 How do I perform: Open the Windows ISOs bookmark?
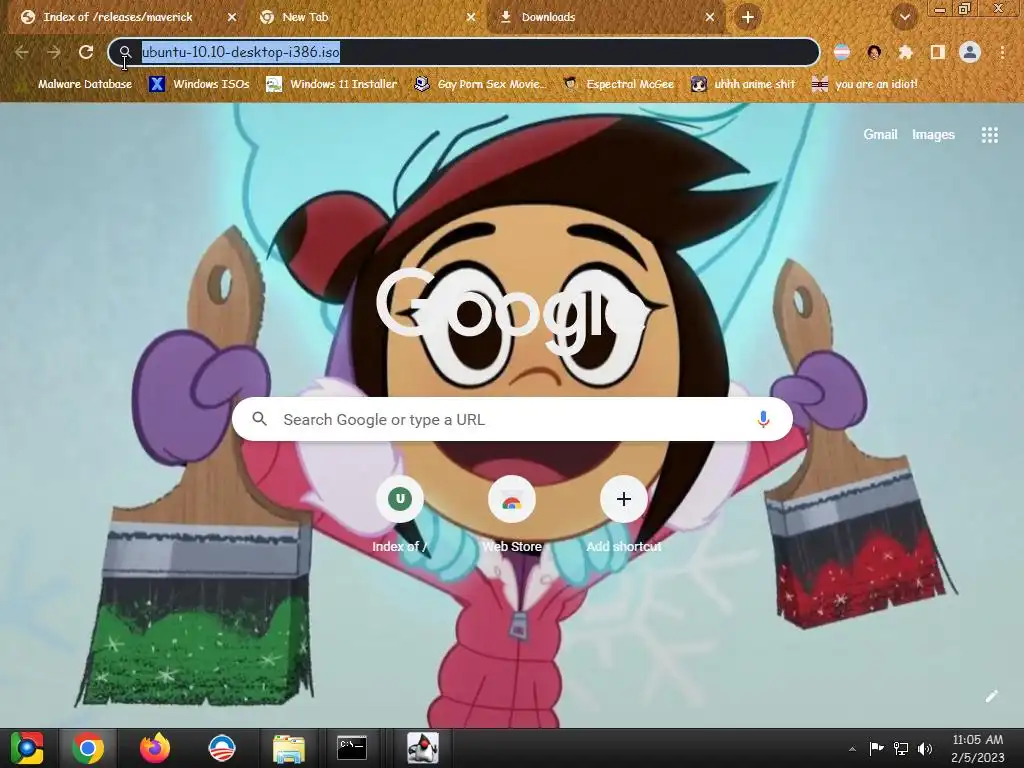[x=200, y=84]
